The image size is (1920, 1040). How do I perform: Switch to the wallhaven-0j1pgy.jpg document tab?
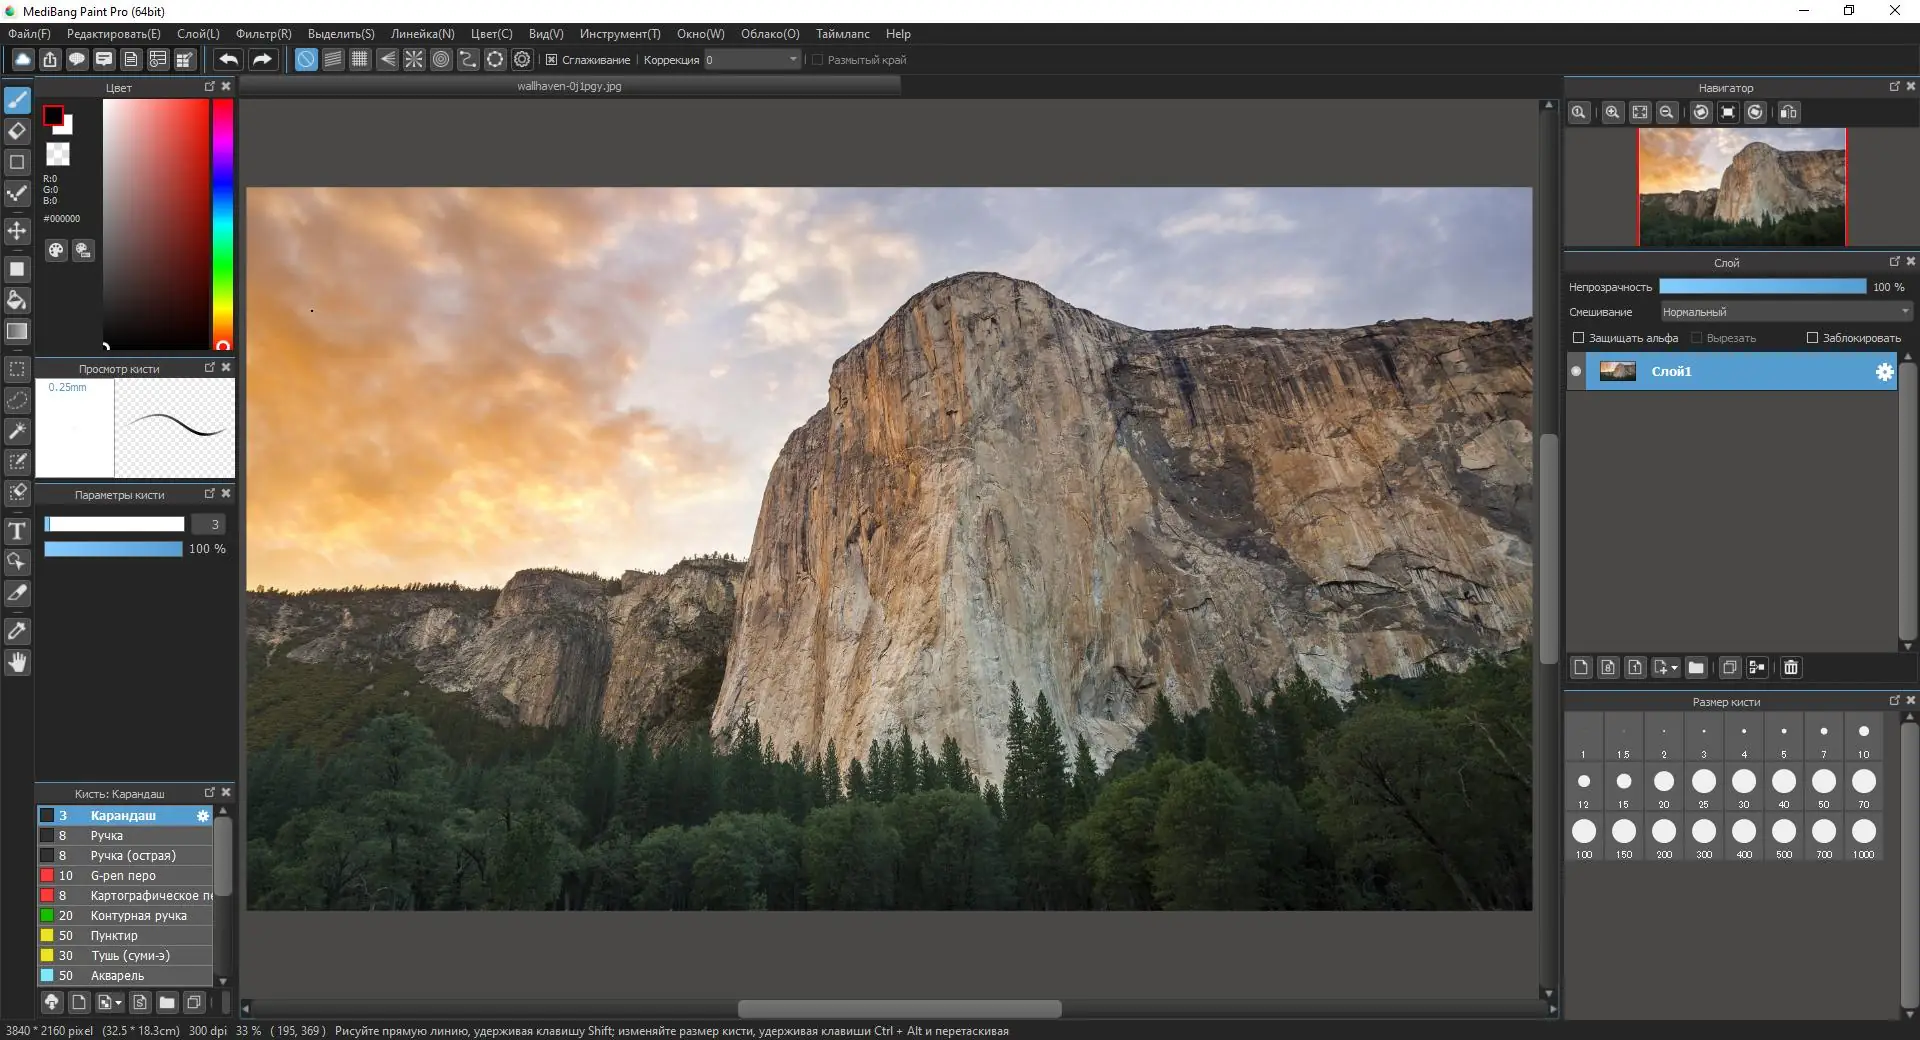[570, 86]
